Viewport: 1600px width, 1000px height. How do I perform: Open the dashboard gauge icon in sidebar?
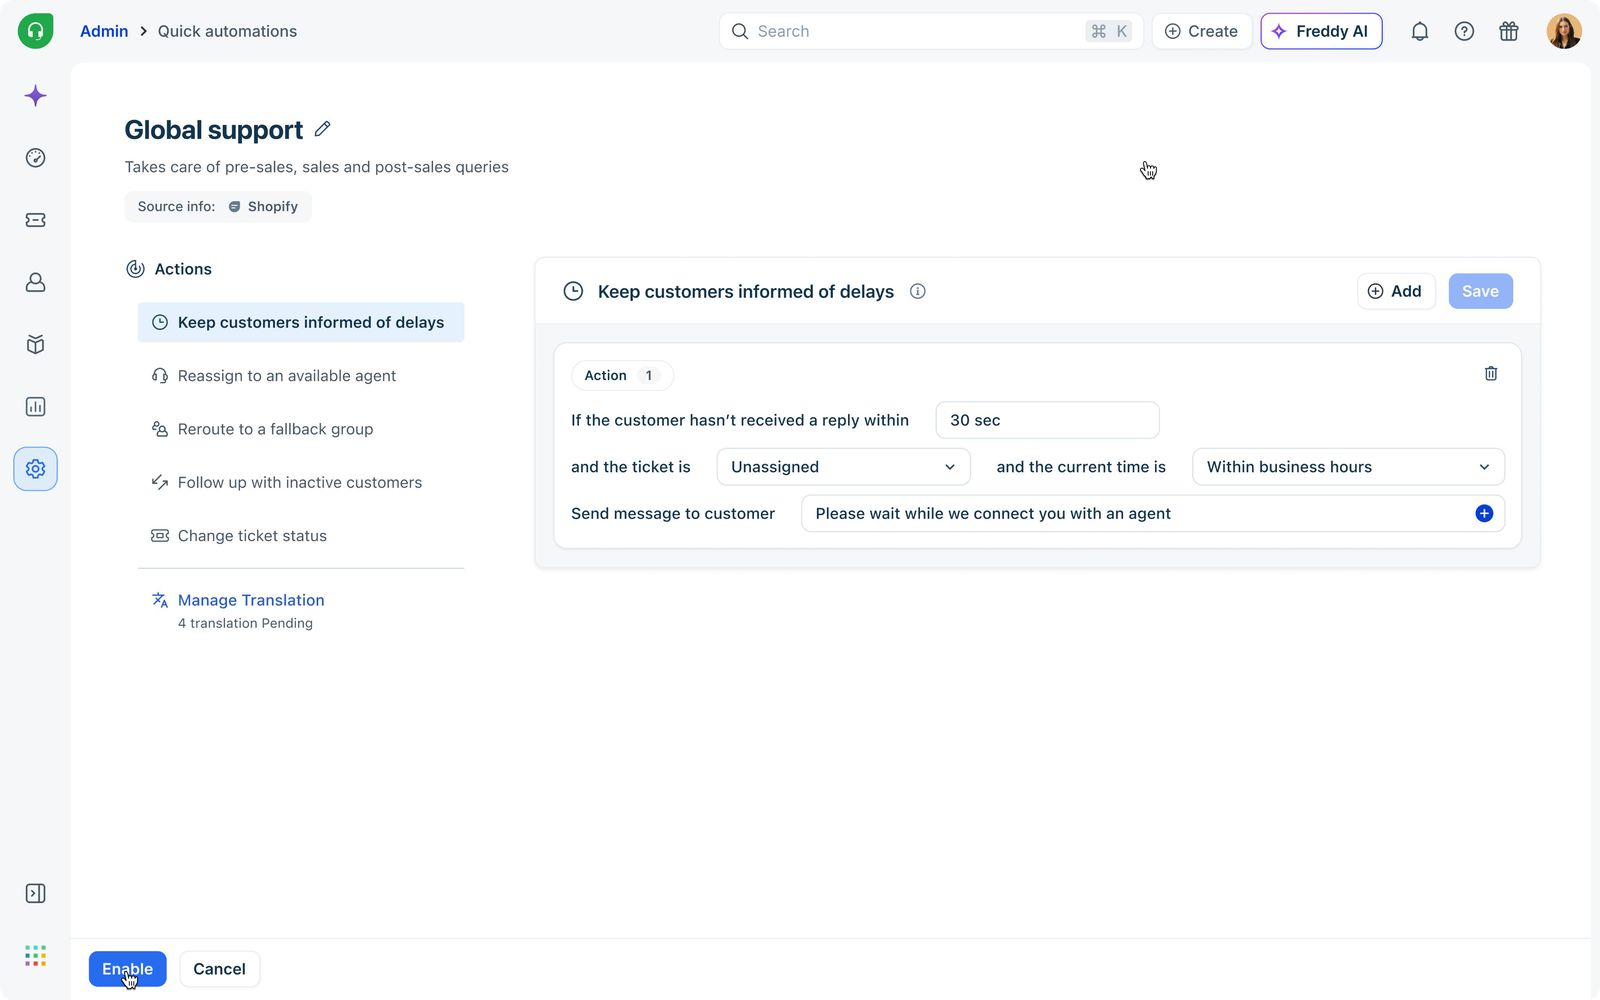35,158
